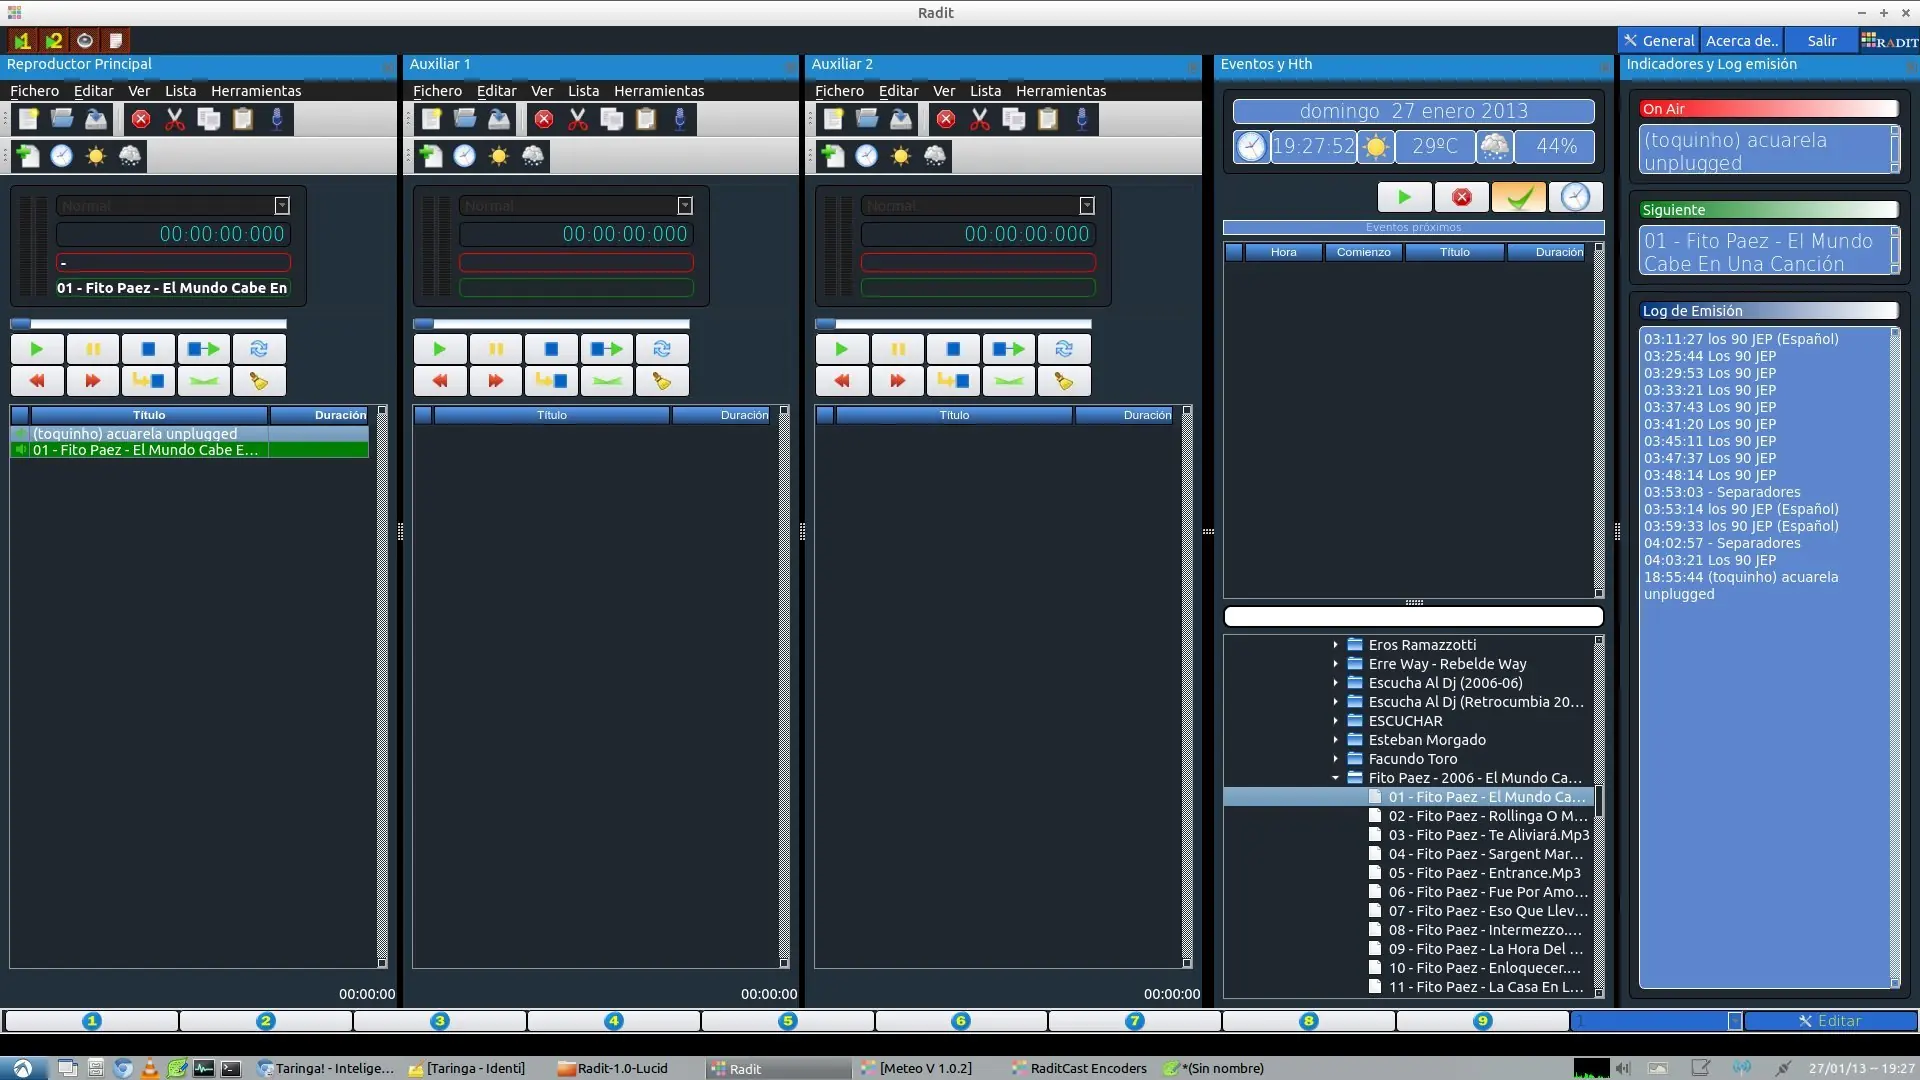Open Editar menu in Auxiliar 2

898,91
